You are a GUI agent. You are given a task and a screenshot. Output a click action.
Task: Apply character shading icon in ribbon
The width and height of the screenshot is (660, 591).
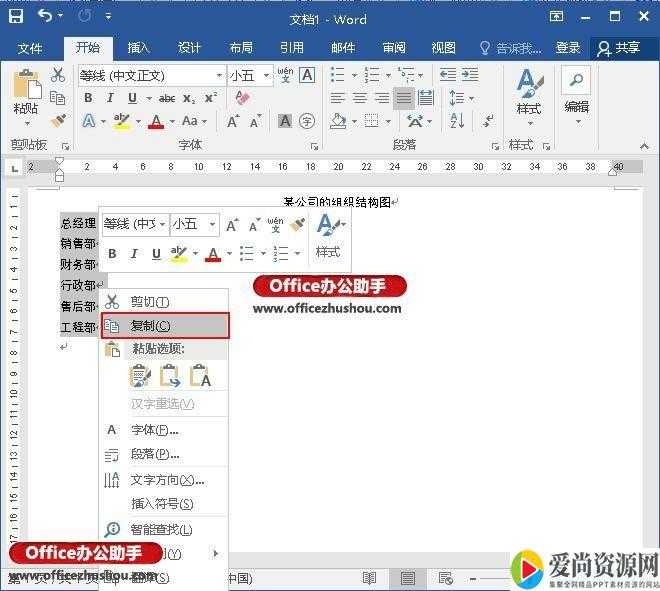pyautogui.click(x=285, y=121)
